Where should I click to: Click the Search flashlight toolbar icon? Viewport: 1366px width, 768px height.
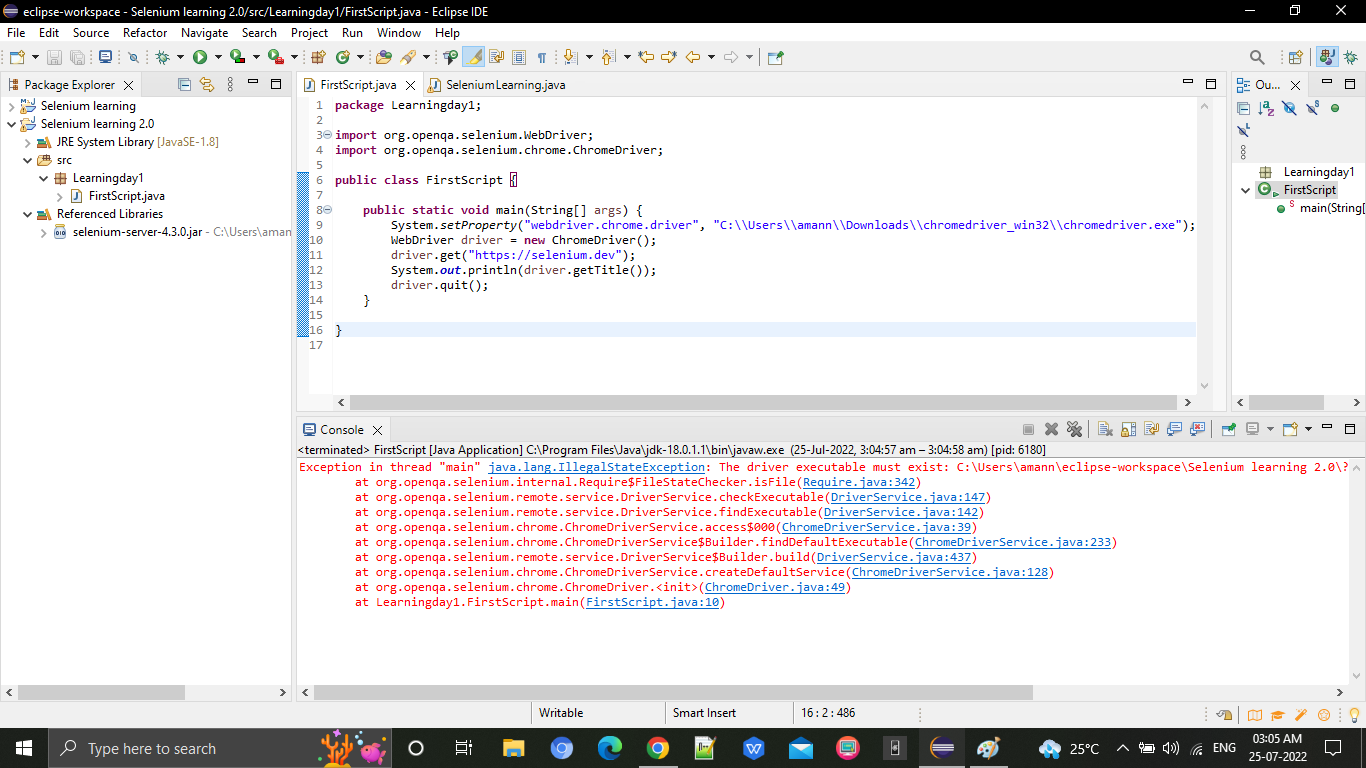(408, 57)
